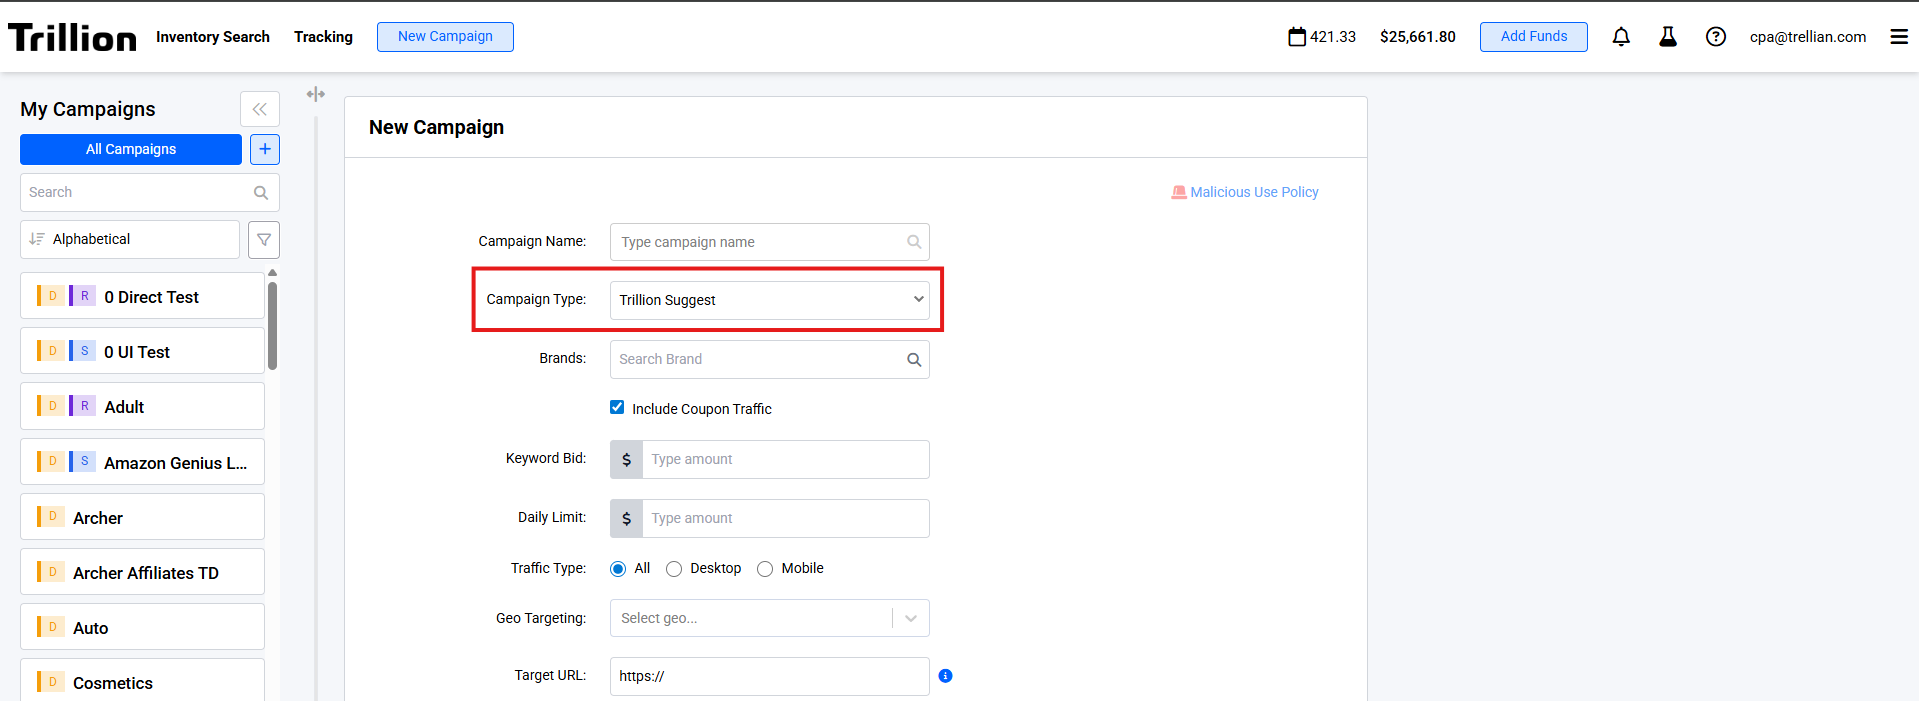Expand the Geo Targeting dropdown
The image size is (1919, 701).
tap(910, 618)
